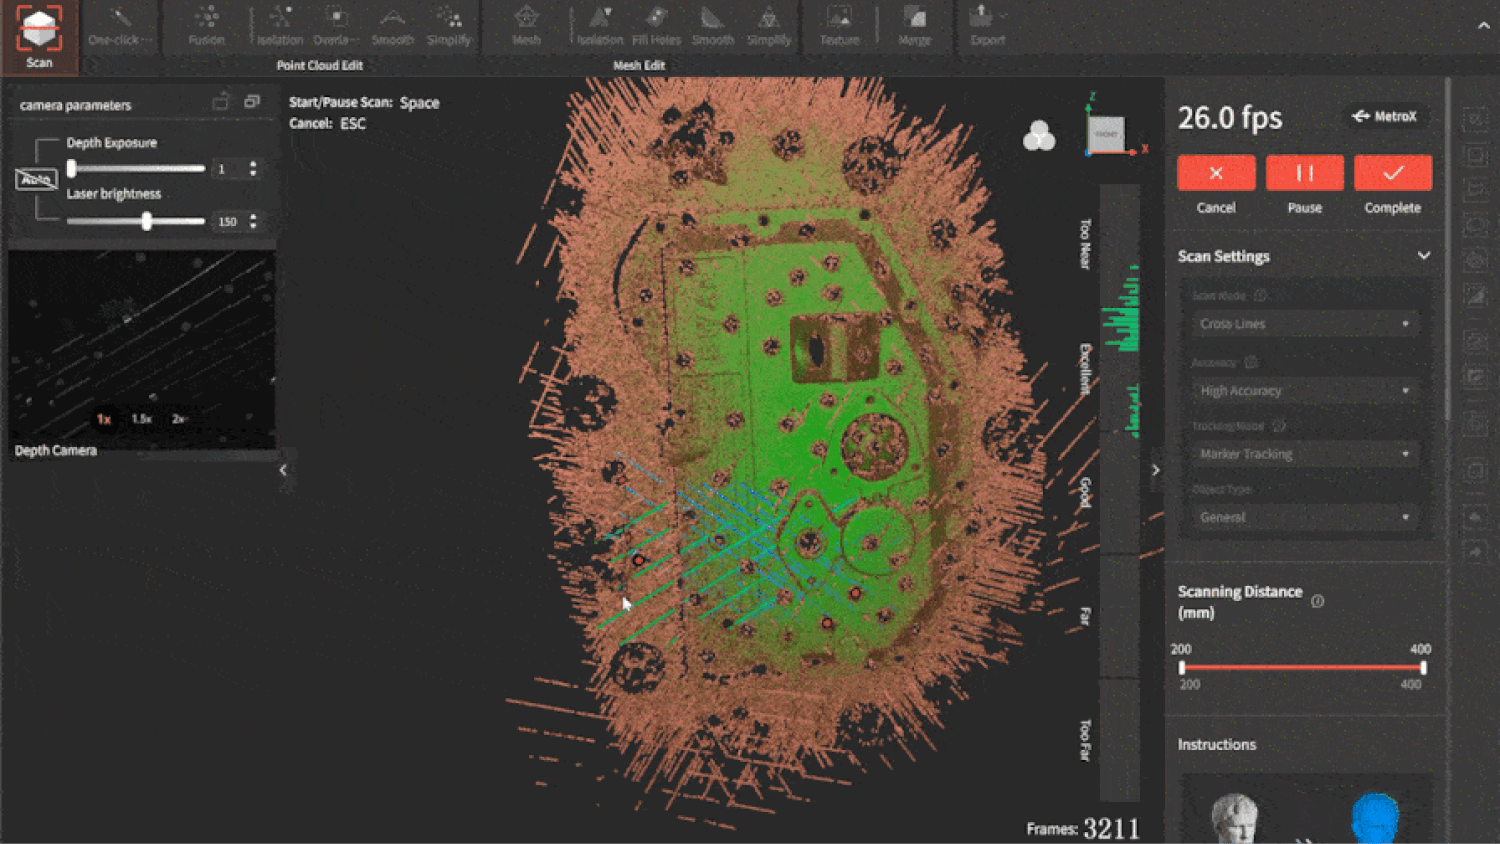Open the Marker Tracking mode dropdown
This screenshot has height=844, width=1500.
(1304, 454)
